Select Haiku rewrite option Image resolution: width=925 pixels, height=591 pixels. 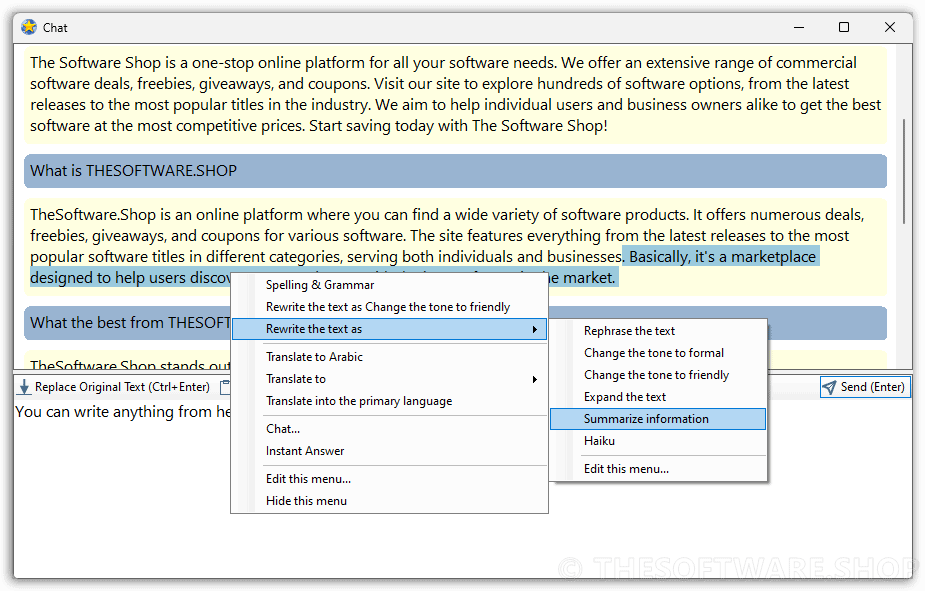[x=658, y=441]
